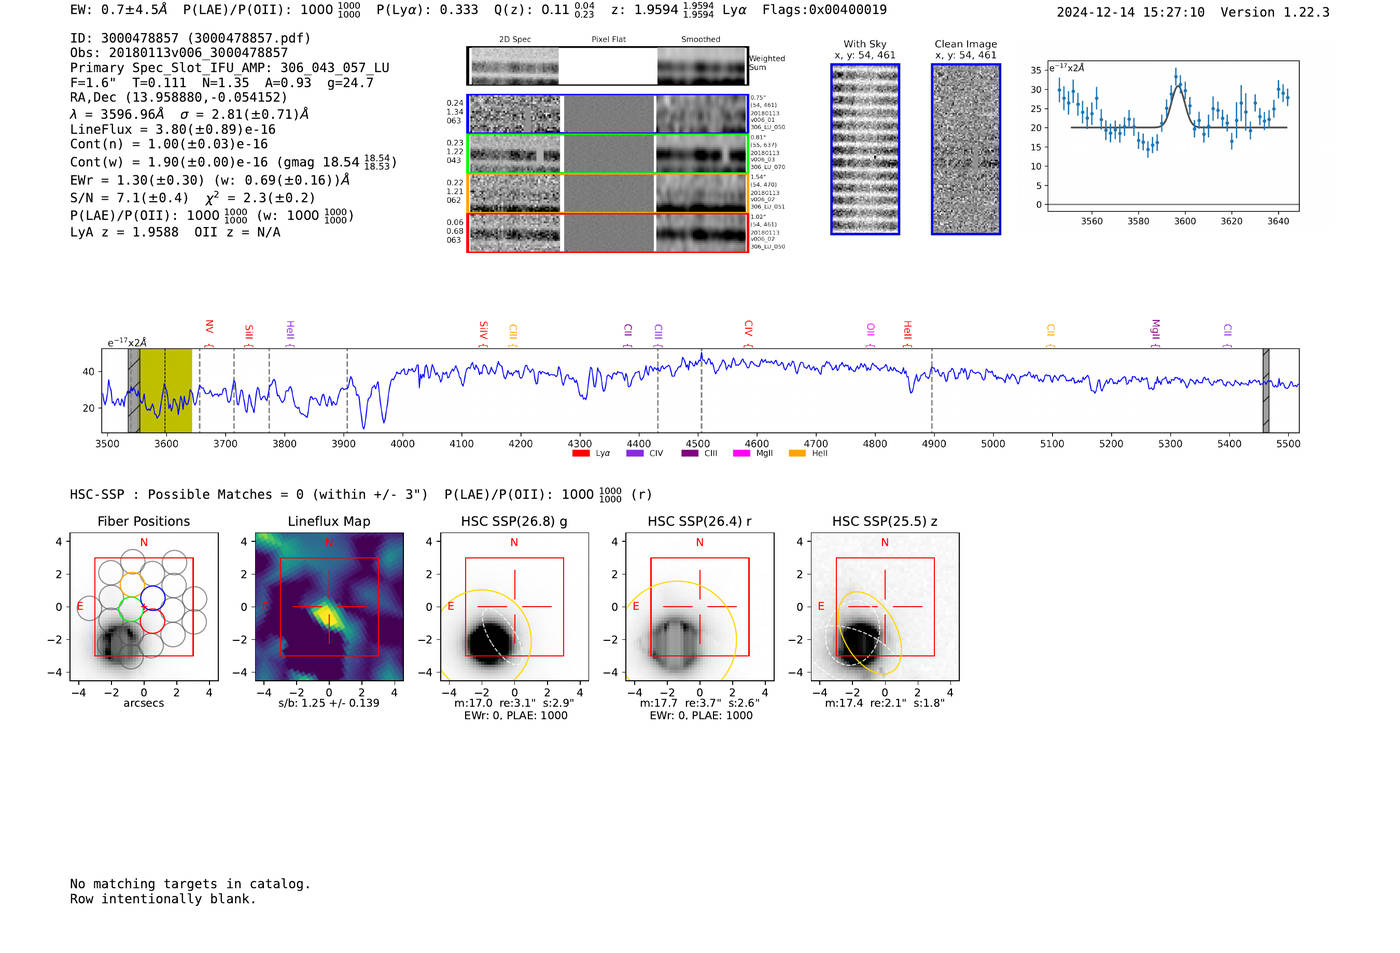Image resolution: width=1400 pixels, height=953 pixels.
Task: Click the green-framed 2D spectrum row
Action: coord(608,154)
